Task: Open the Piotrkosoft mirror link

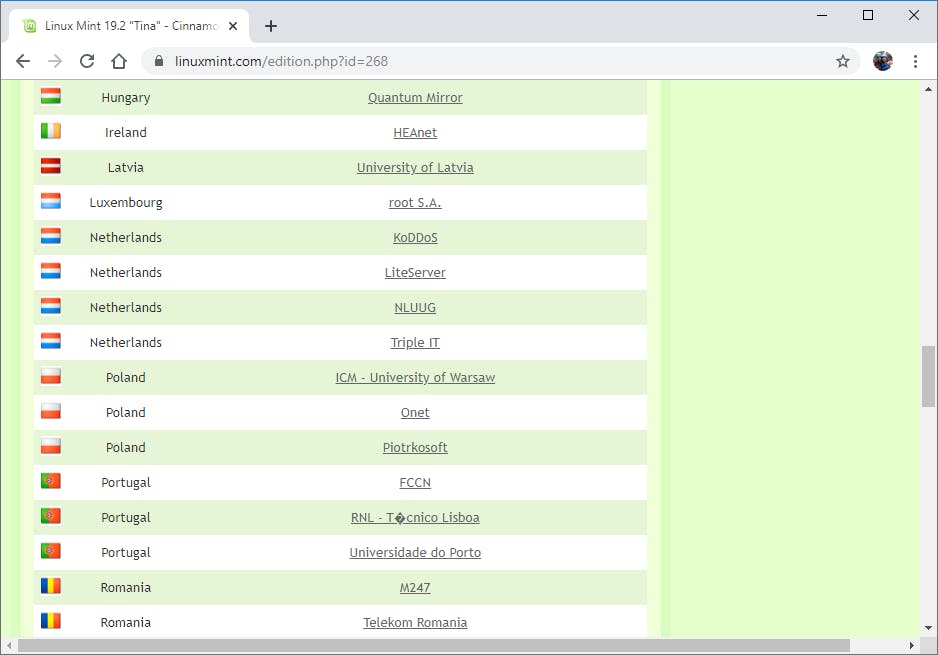Action: point(415,447)
